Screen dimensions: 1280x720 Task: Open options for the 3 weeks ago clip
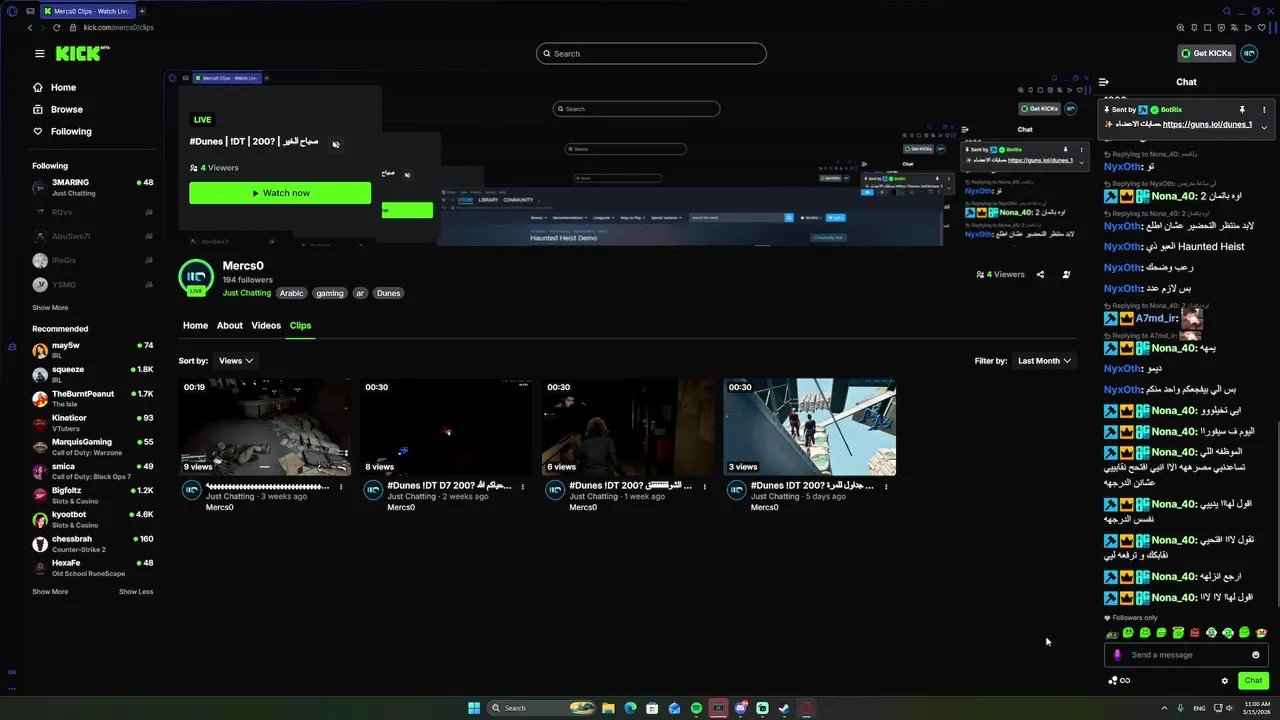click(x=341, y=487)
